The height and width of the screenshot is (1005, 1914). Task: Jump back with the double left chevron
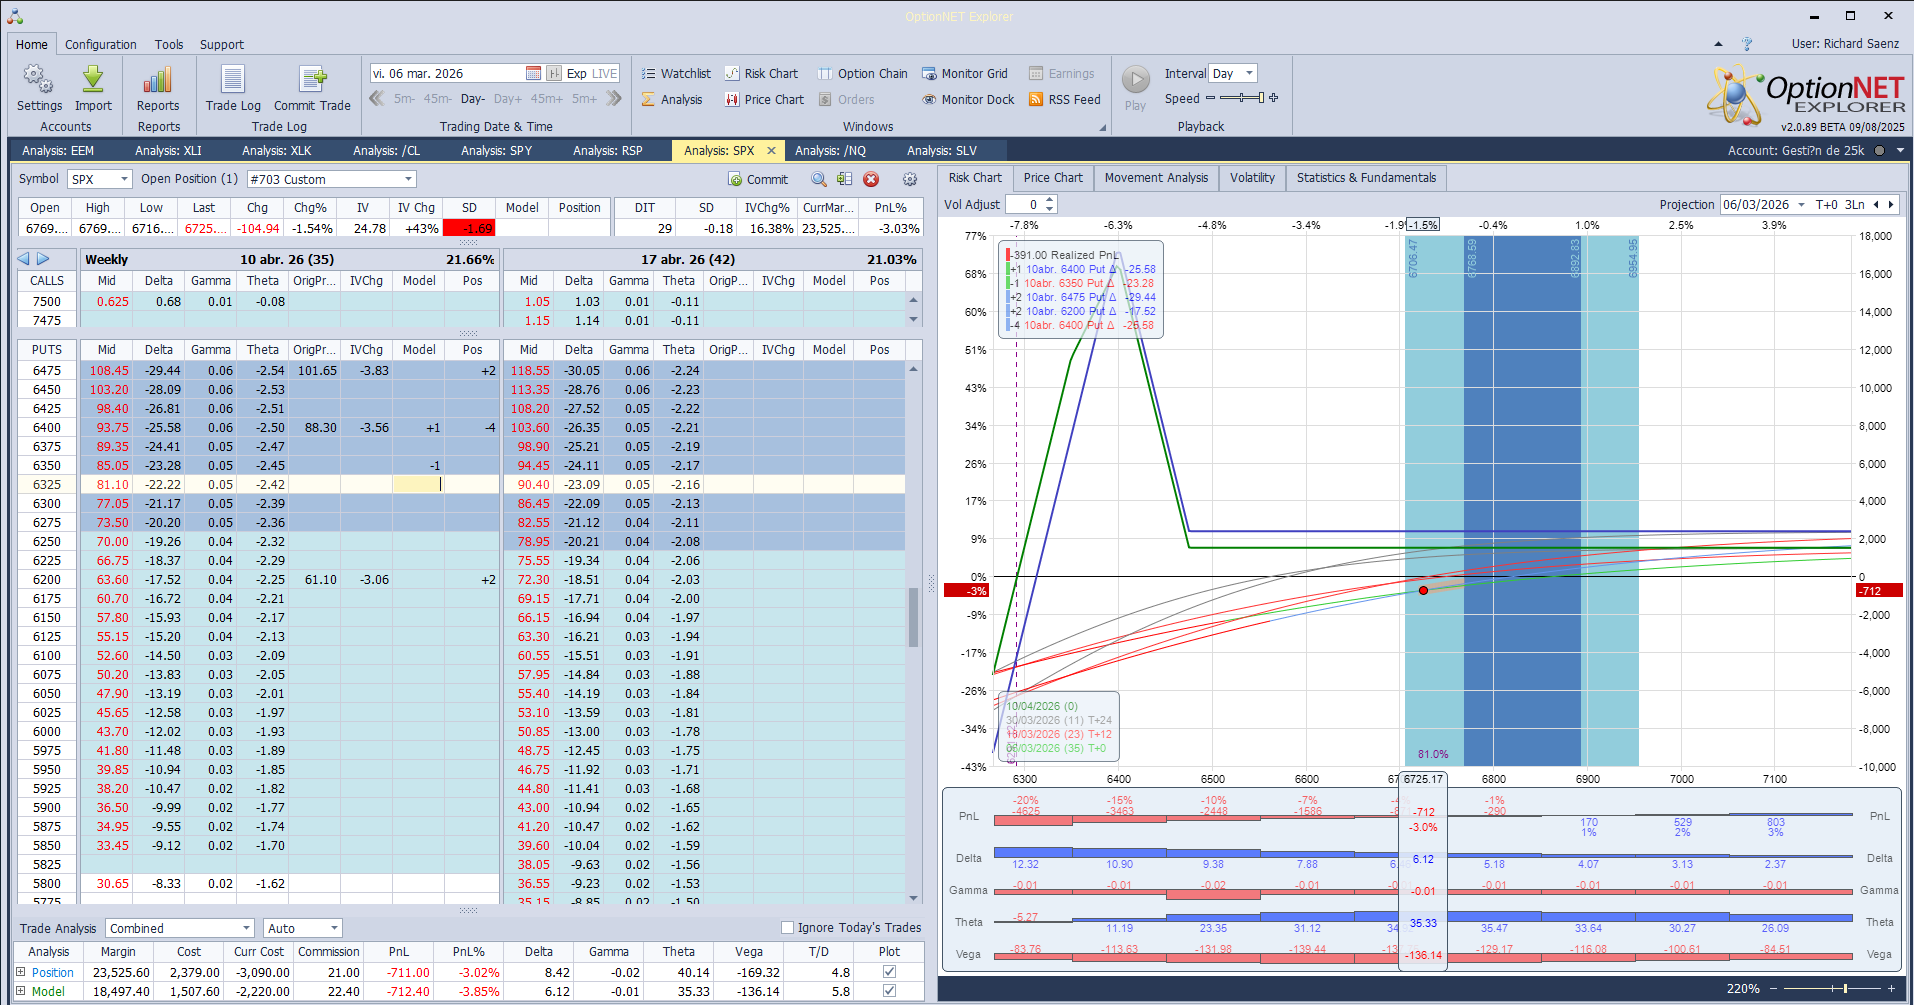[377, 98]
